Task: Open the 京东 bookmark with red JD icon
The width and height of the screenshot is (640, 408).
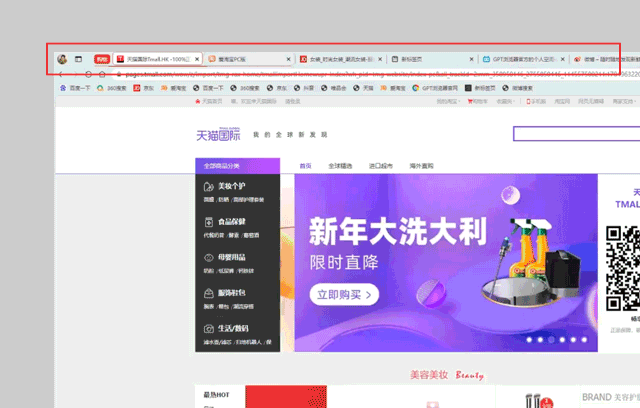Action: pos(143,88)
